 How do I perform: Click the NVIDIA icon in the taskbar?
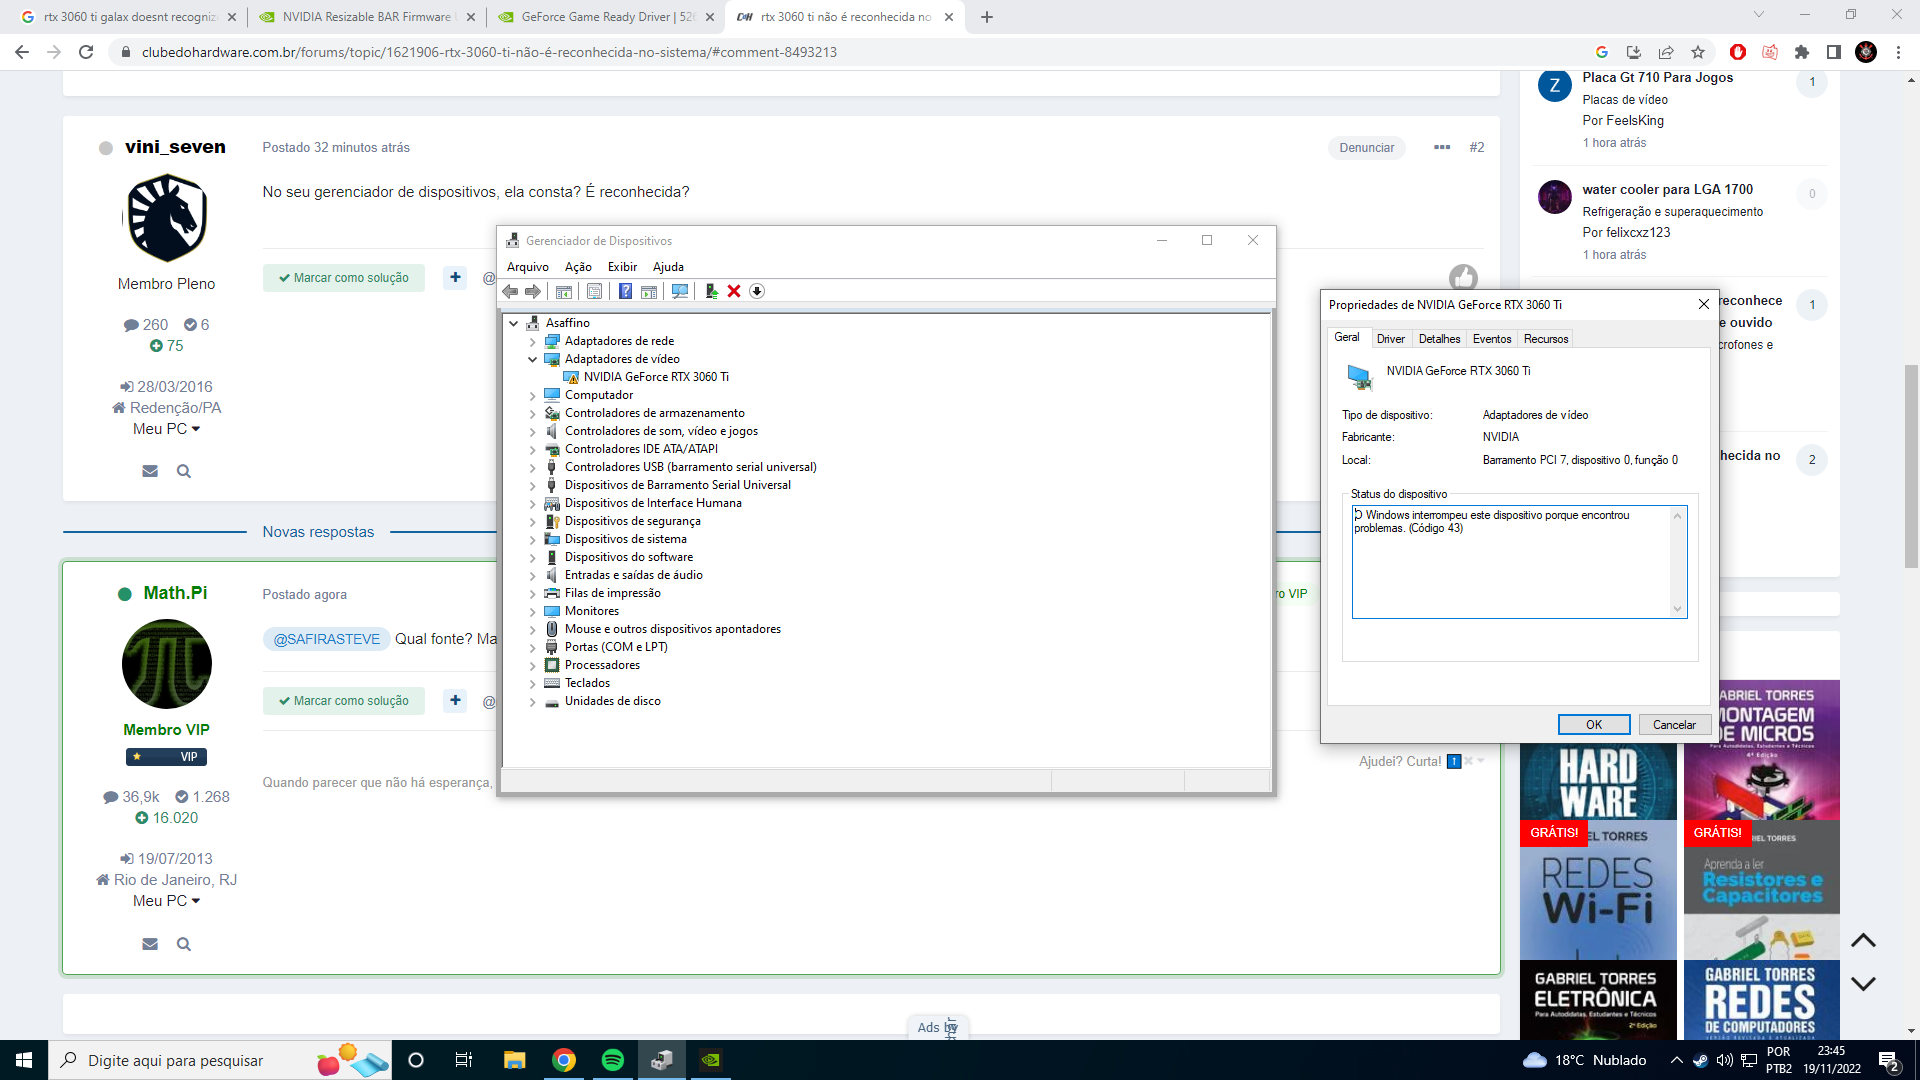point(711,1060)
